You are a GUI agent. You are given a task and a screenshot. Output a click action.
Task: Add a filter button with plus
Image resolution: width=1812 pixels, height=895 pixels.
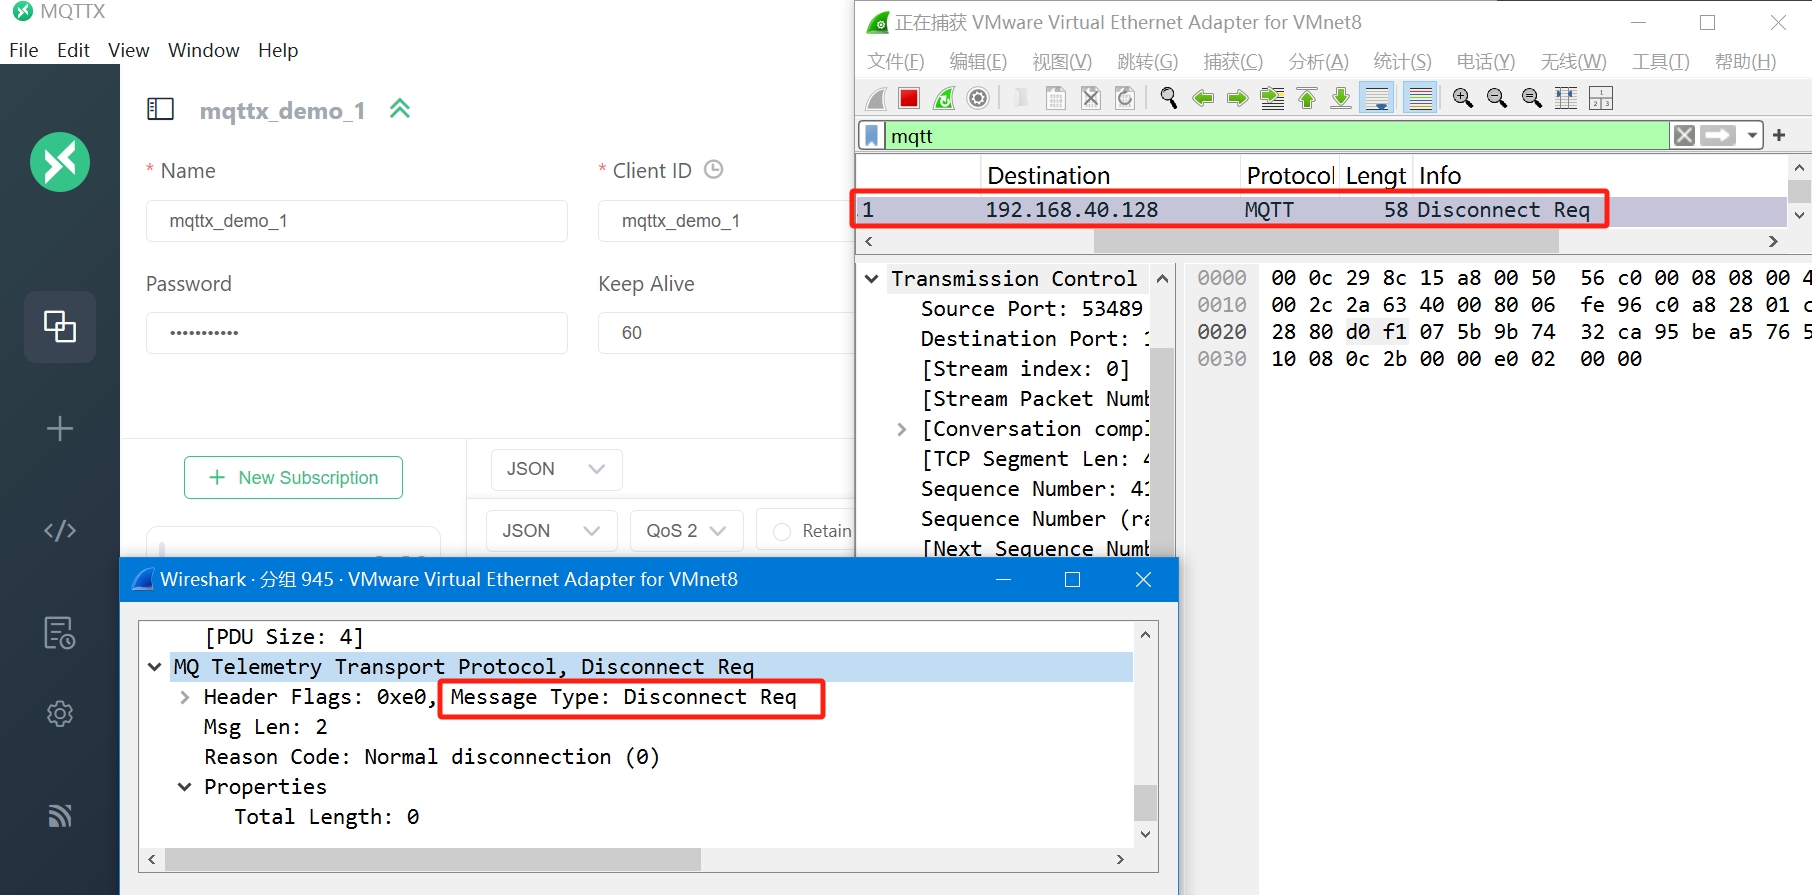1779,135
